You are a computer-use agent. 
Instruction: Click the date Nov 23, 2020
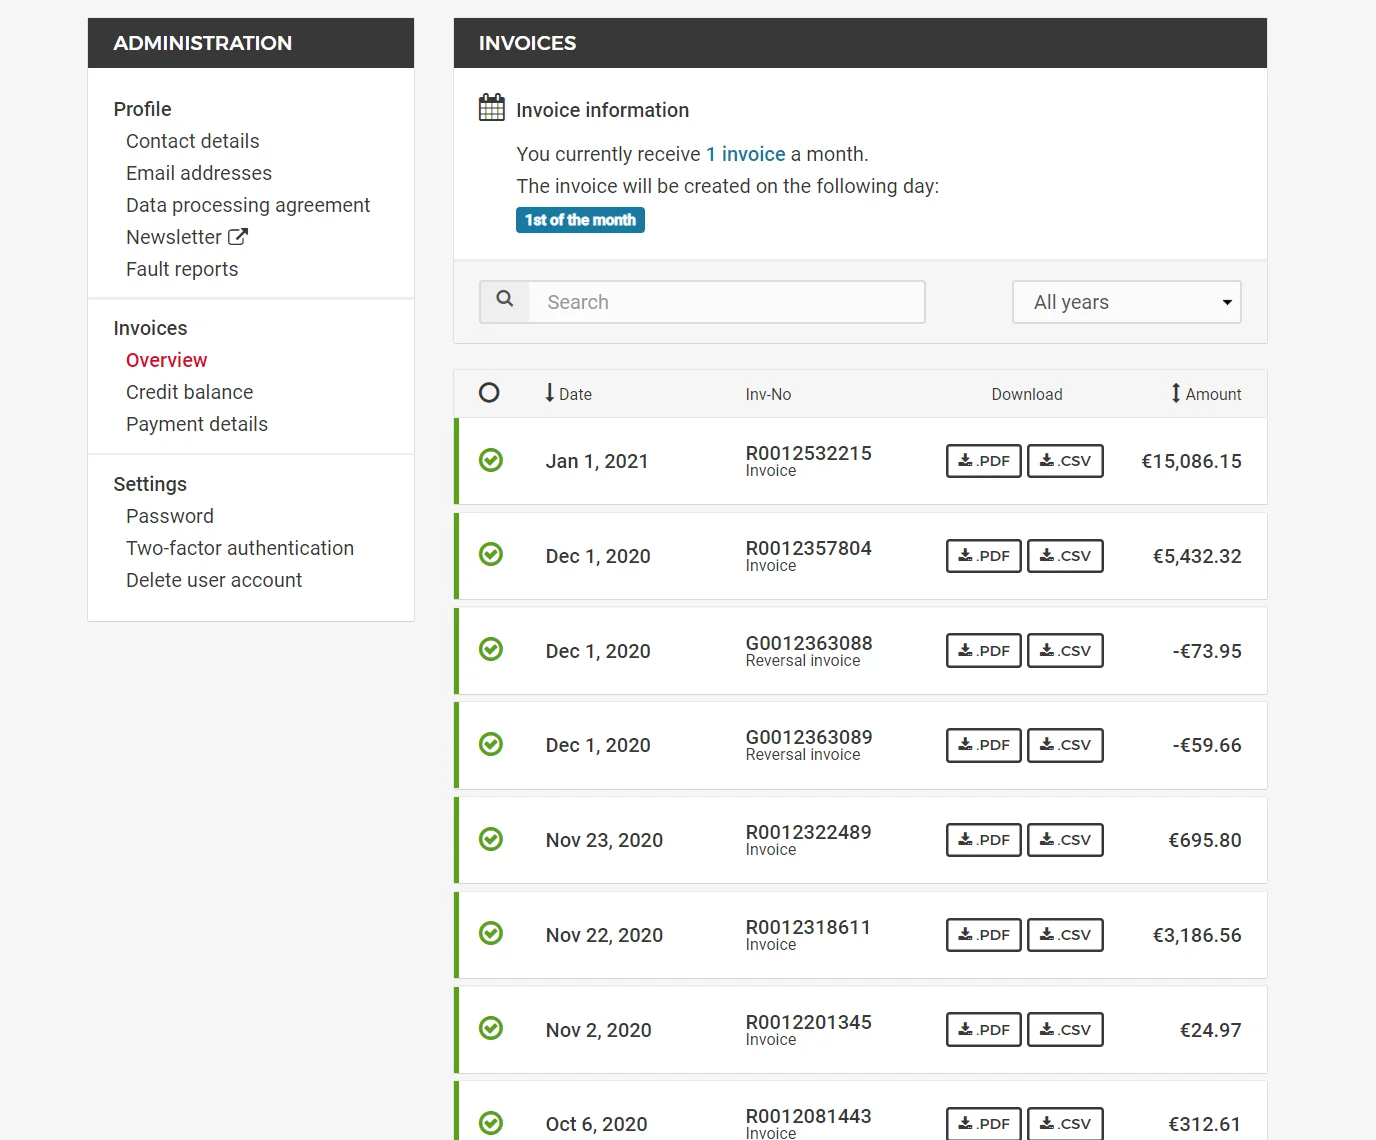coord(604,840)
